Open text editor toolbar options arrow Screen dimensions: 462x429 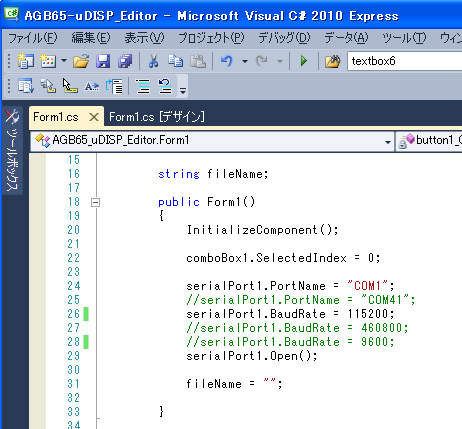183,89
